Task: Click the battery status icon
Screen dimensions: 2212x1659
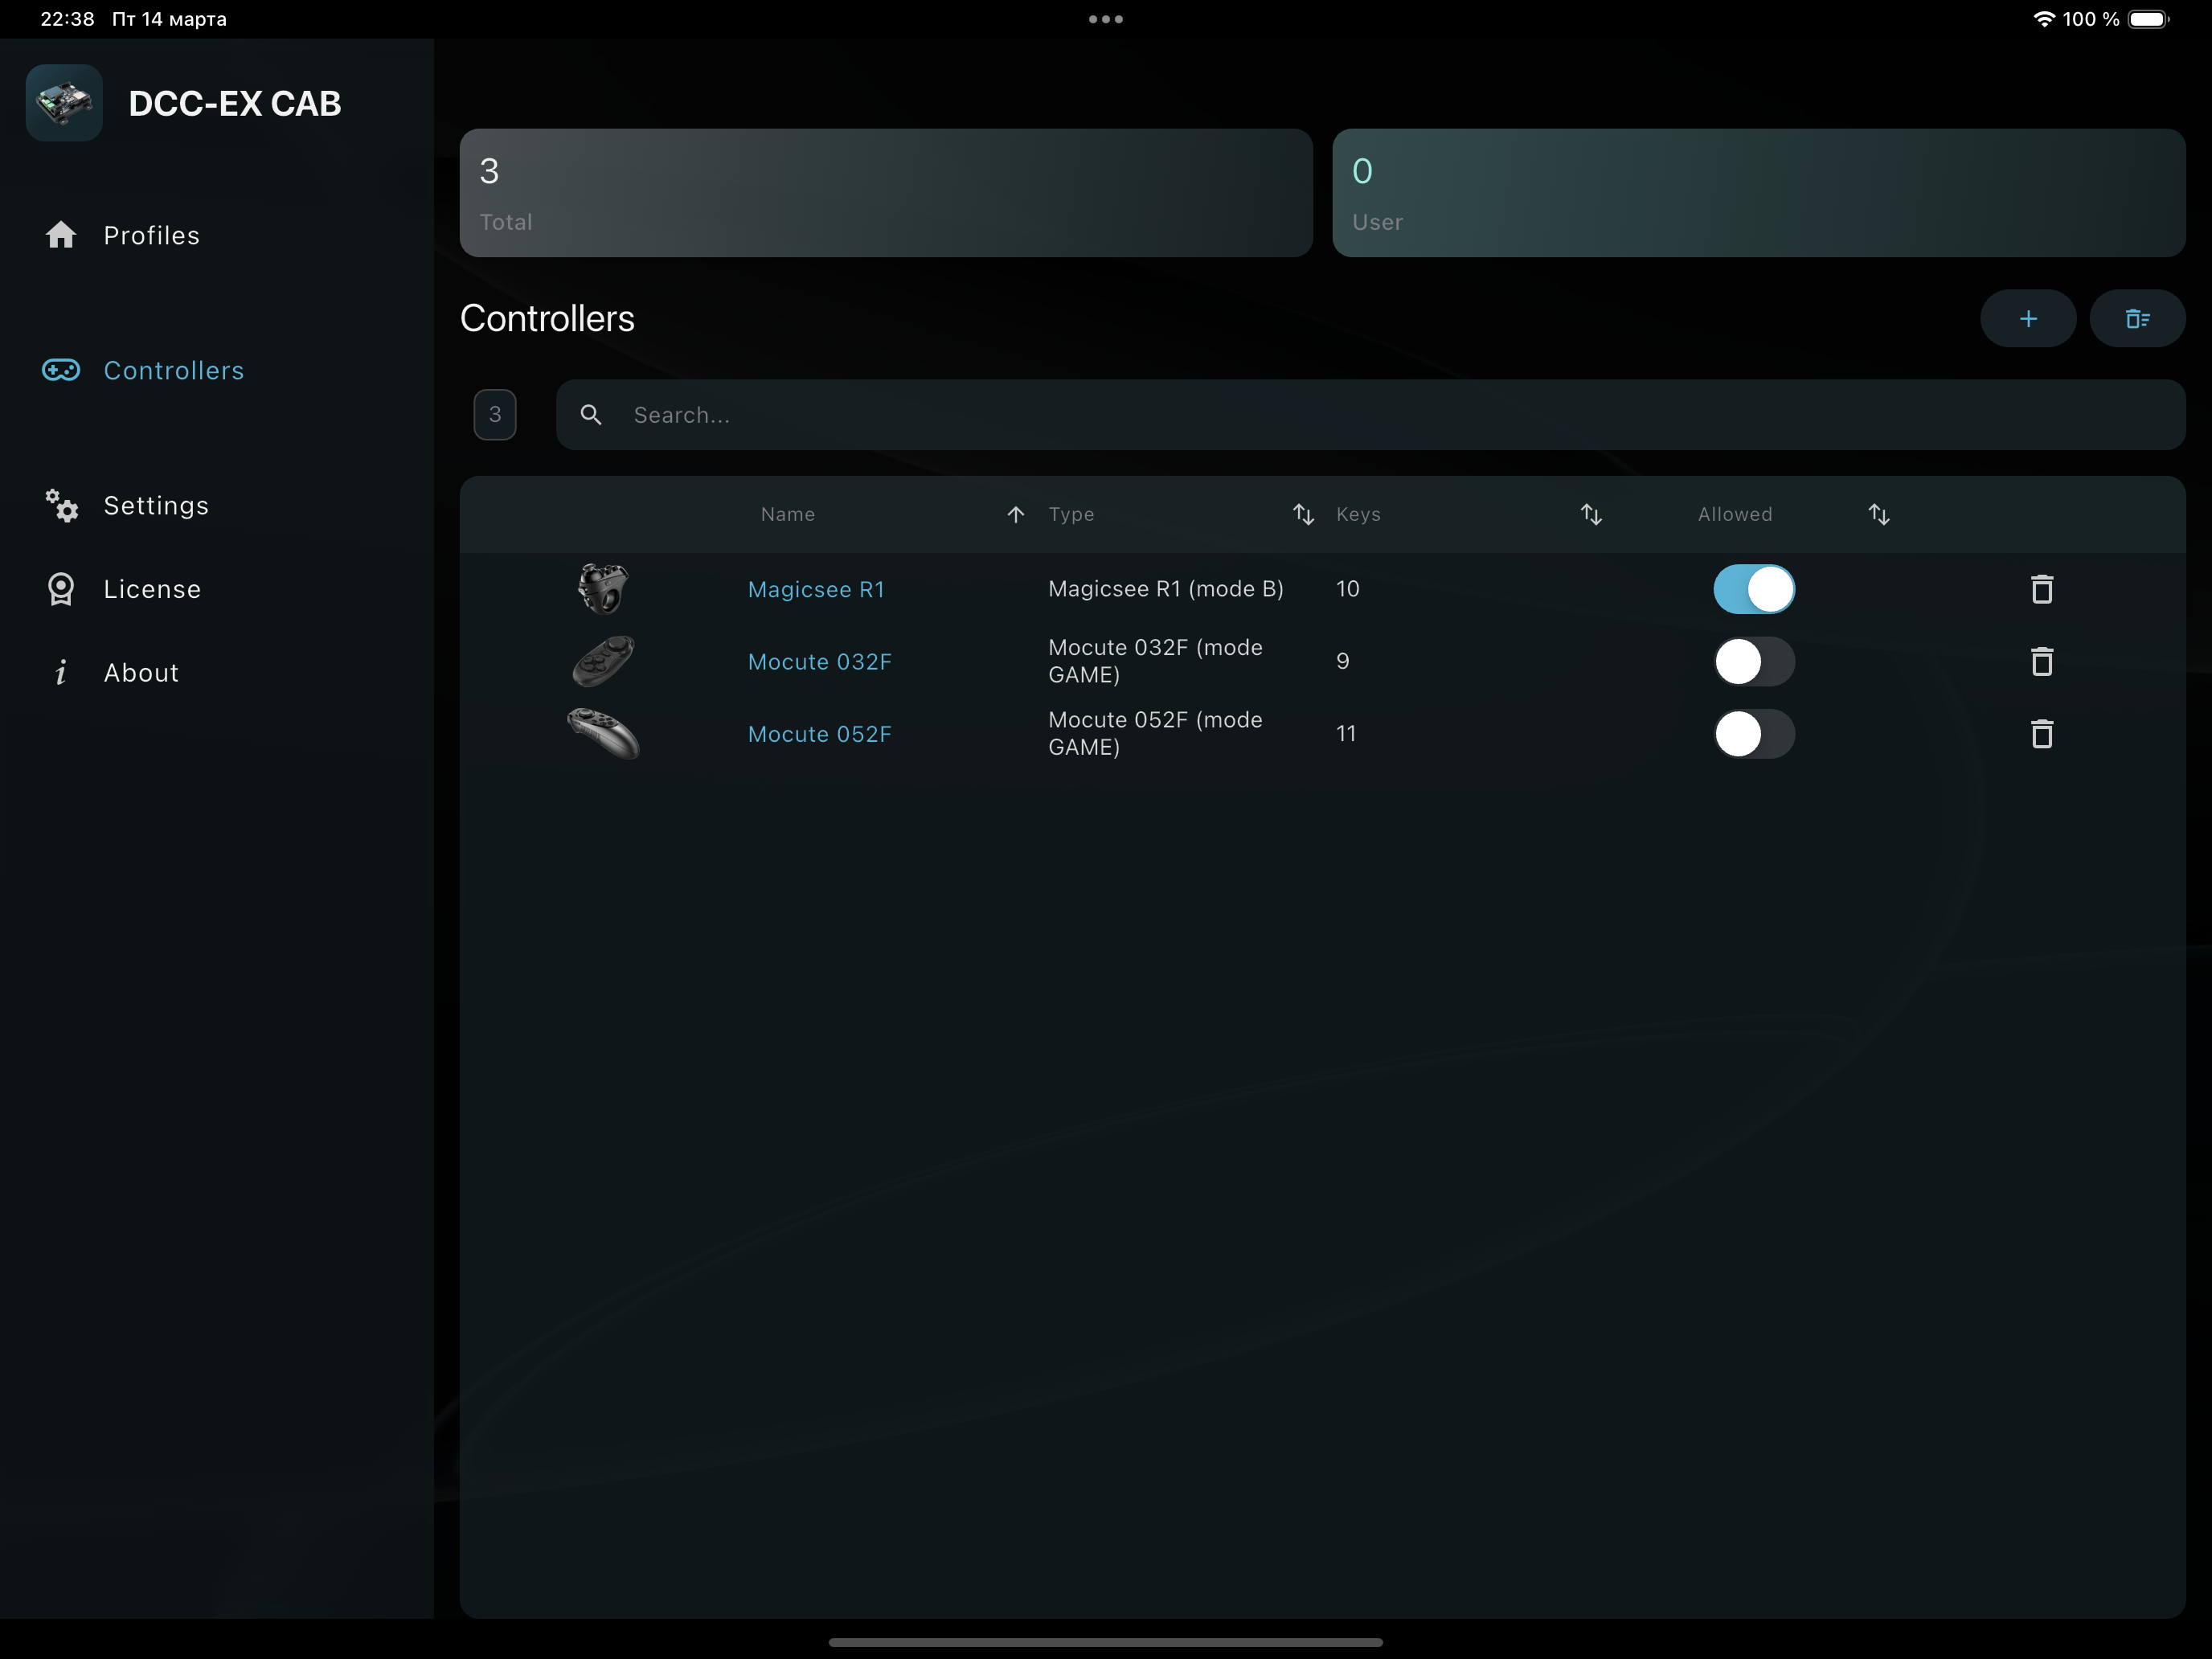Action: pyautogui.click(x=2149, y=19)
